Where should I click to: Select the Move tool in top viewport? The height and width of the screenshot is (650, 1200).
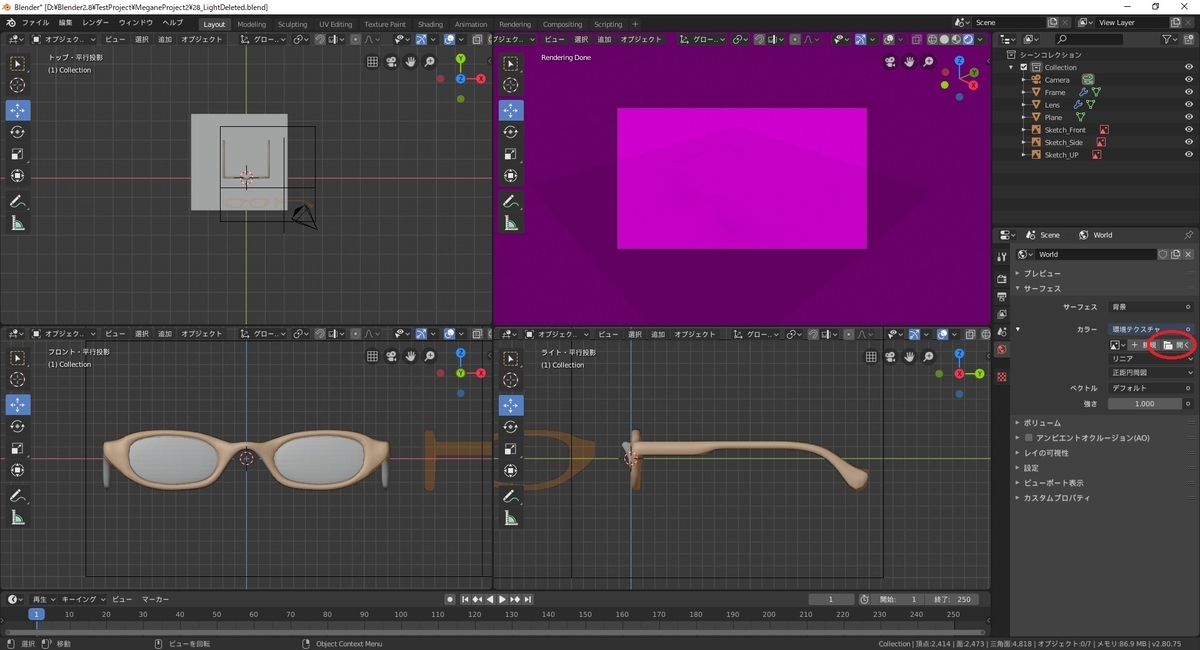coord(18,110)
